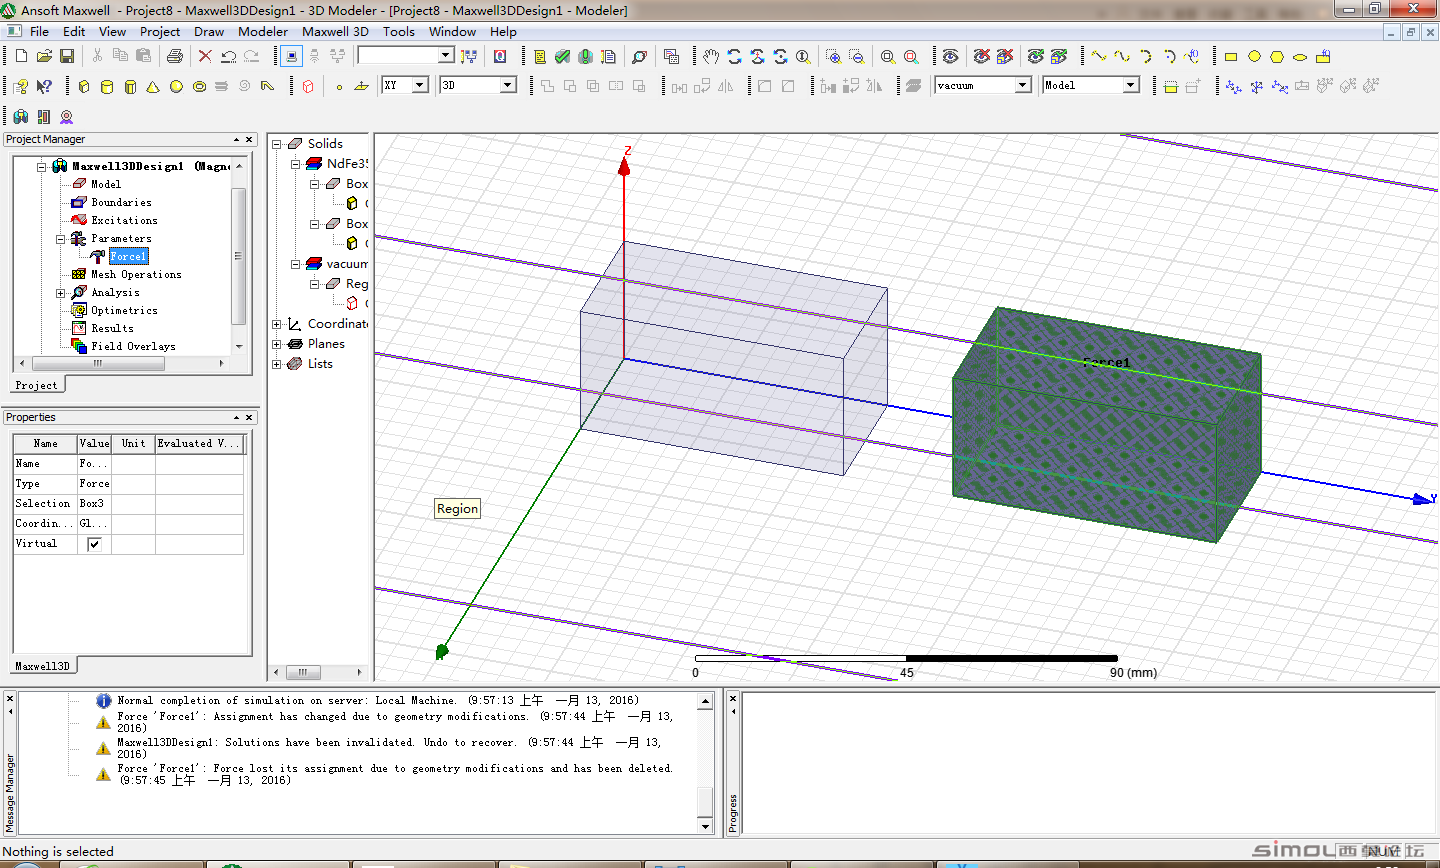Click the red Region box icon

(308, 87)
